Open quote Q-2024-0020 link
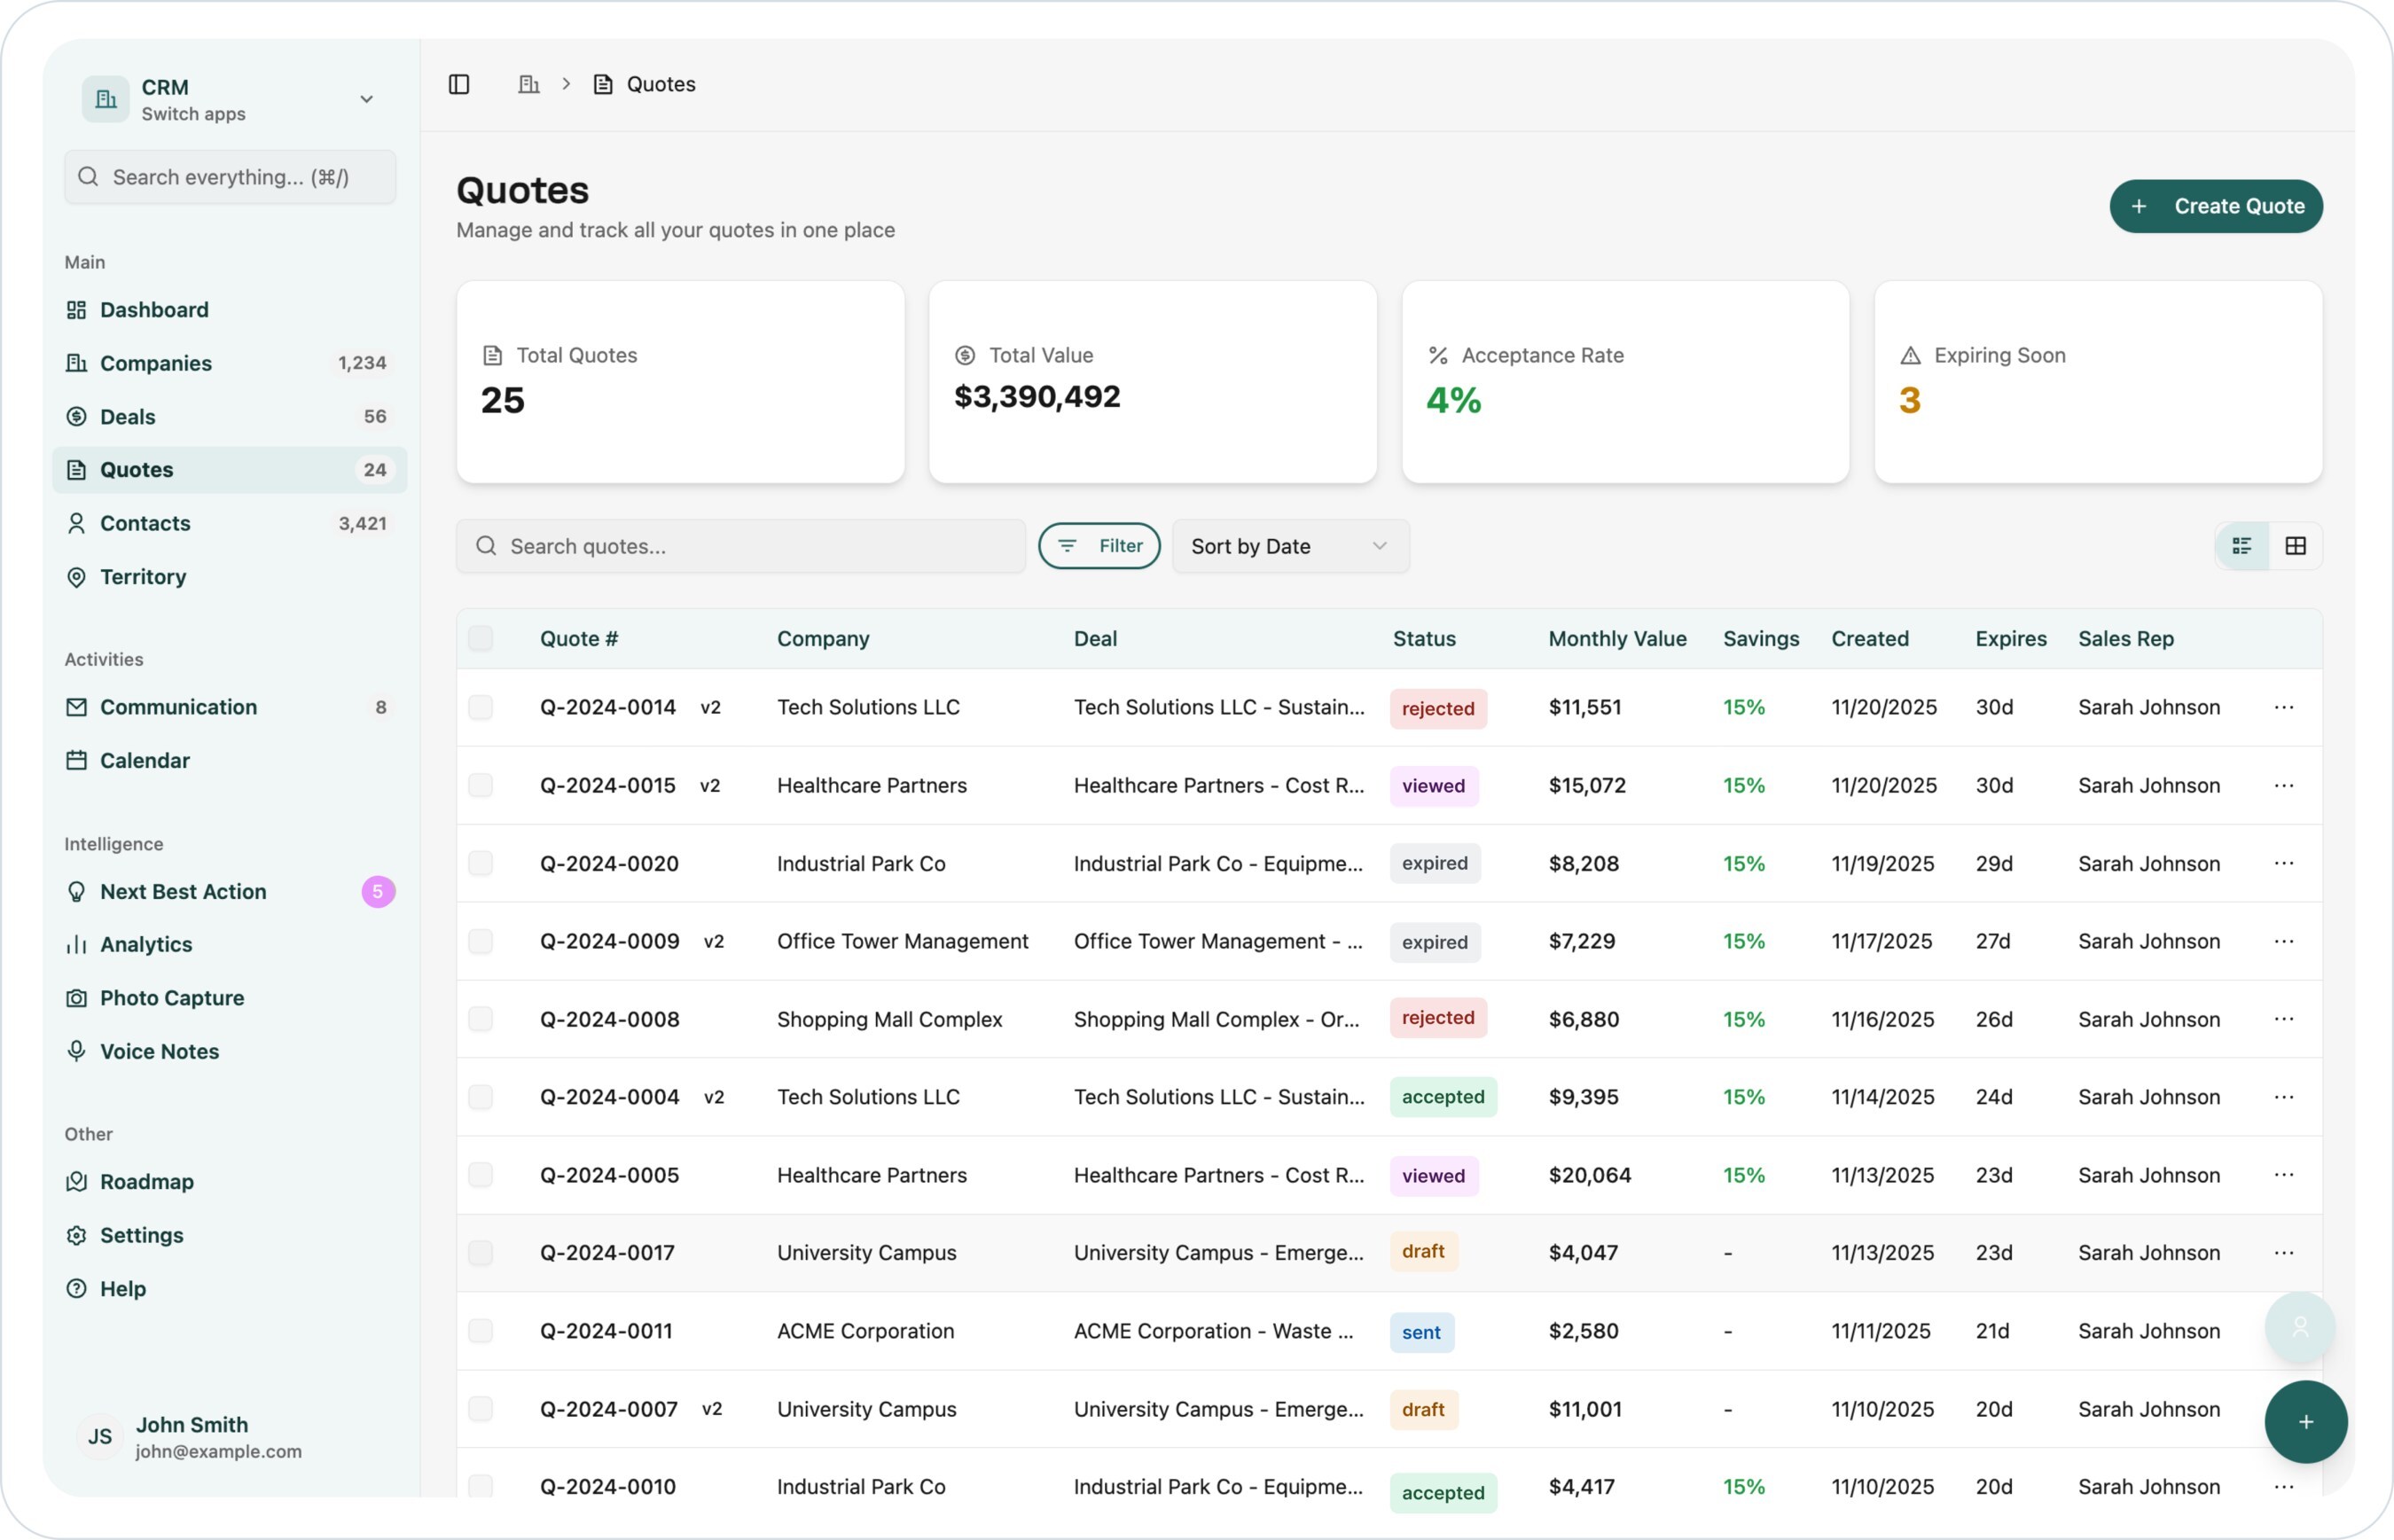The image size is (2394, 1540). pos(609,863)
